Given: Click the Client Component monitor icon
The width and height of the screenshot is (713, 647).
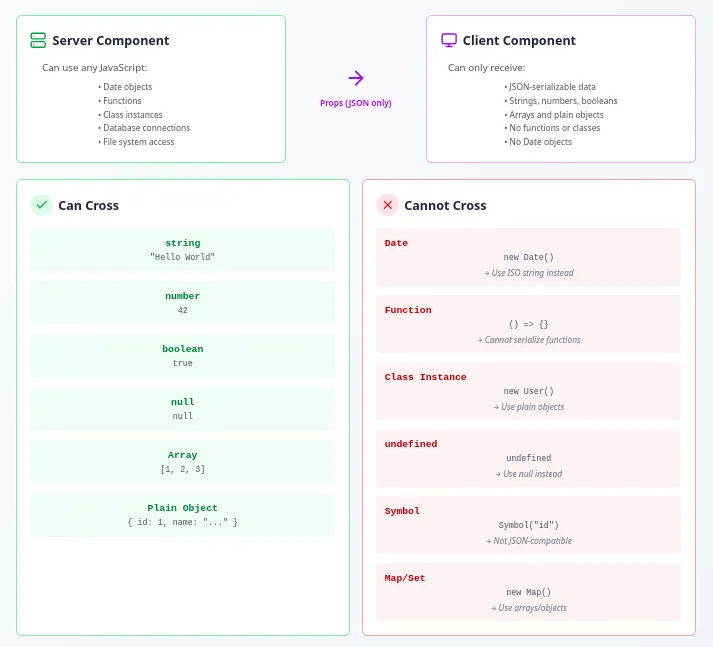Looking at the screenshot, I should [x=449, y=41].
